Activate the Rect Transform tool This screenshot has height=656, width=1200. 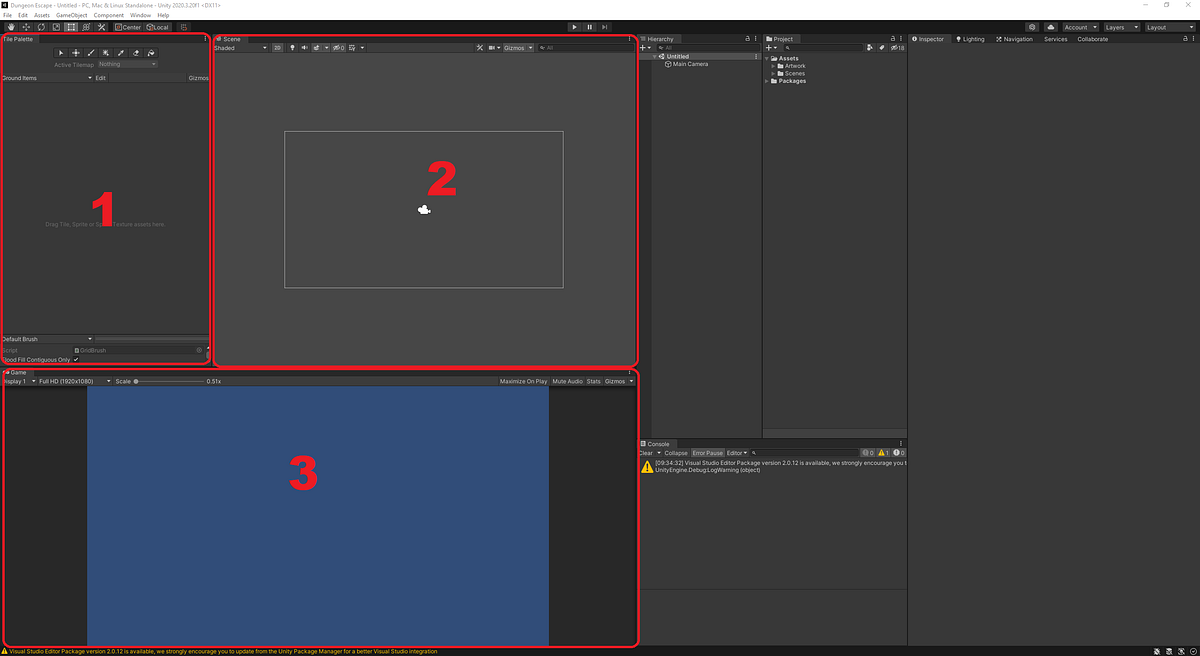[x=71, y=27]
